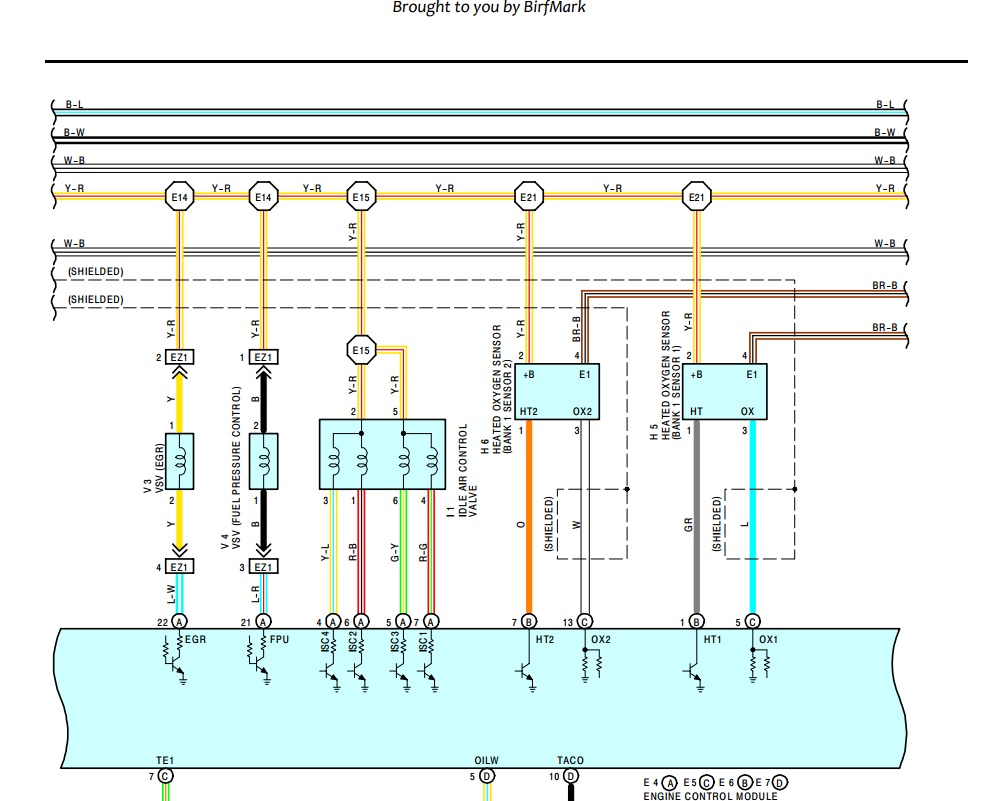983x801 pixels.
Task: Click the Engine Control Module label
Action: [x=709, y=796]
